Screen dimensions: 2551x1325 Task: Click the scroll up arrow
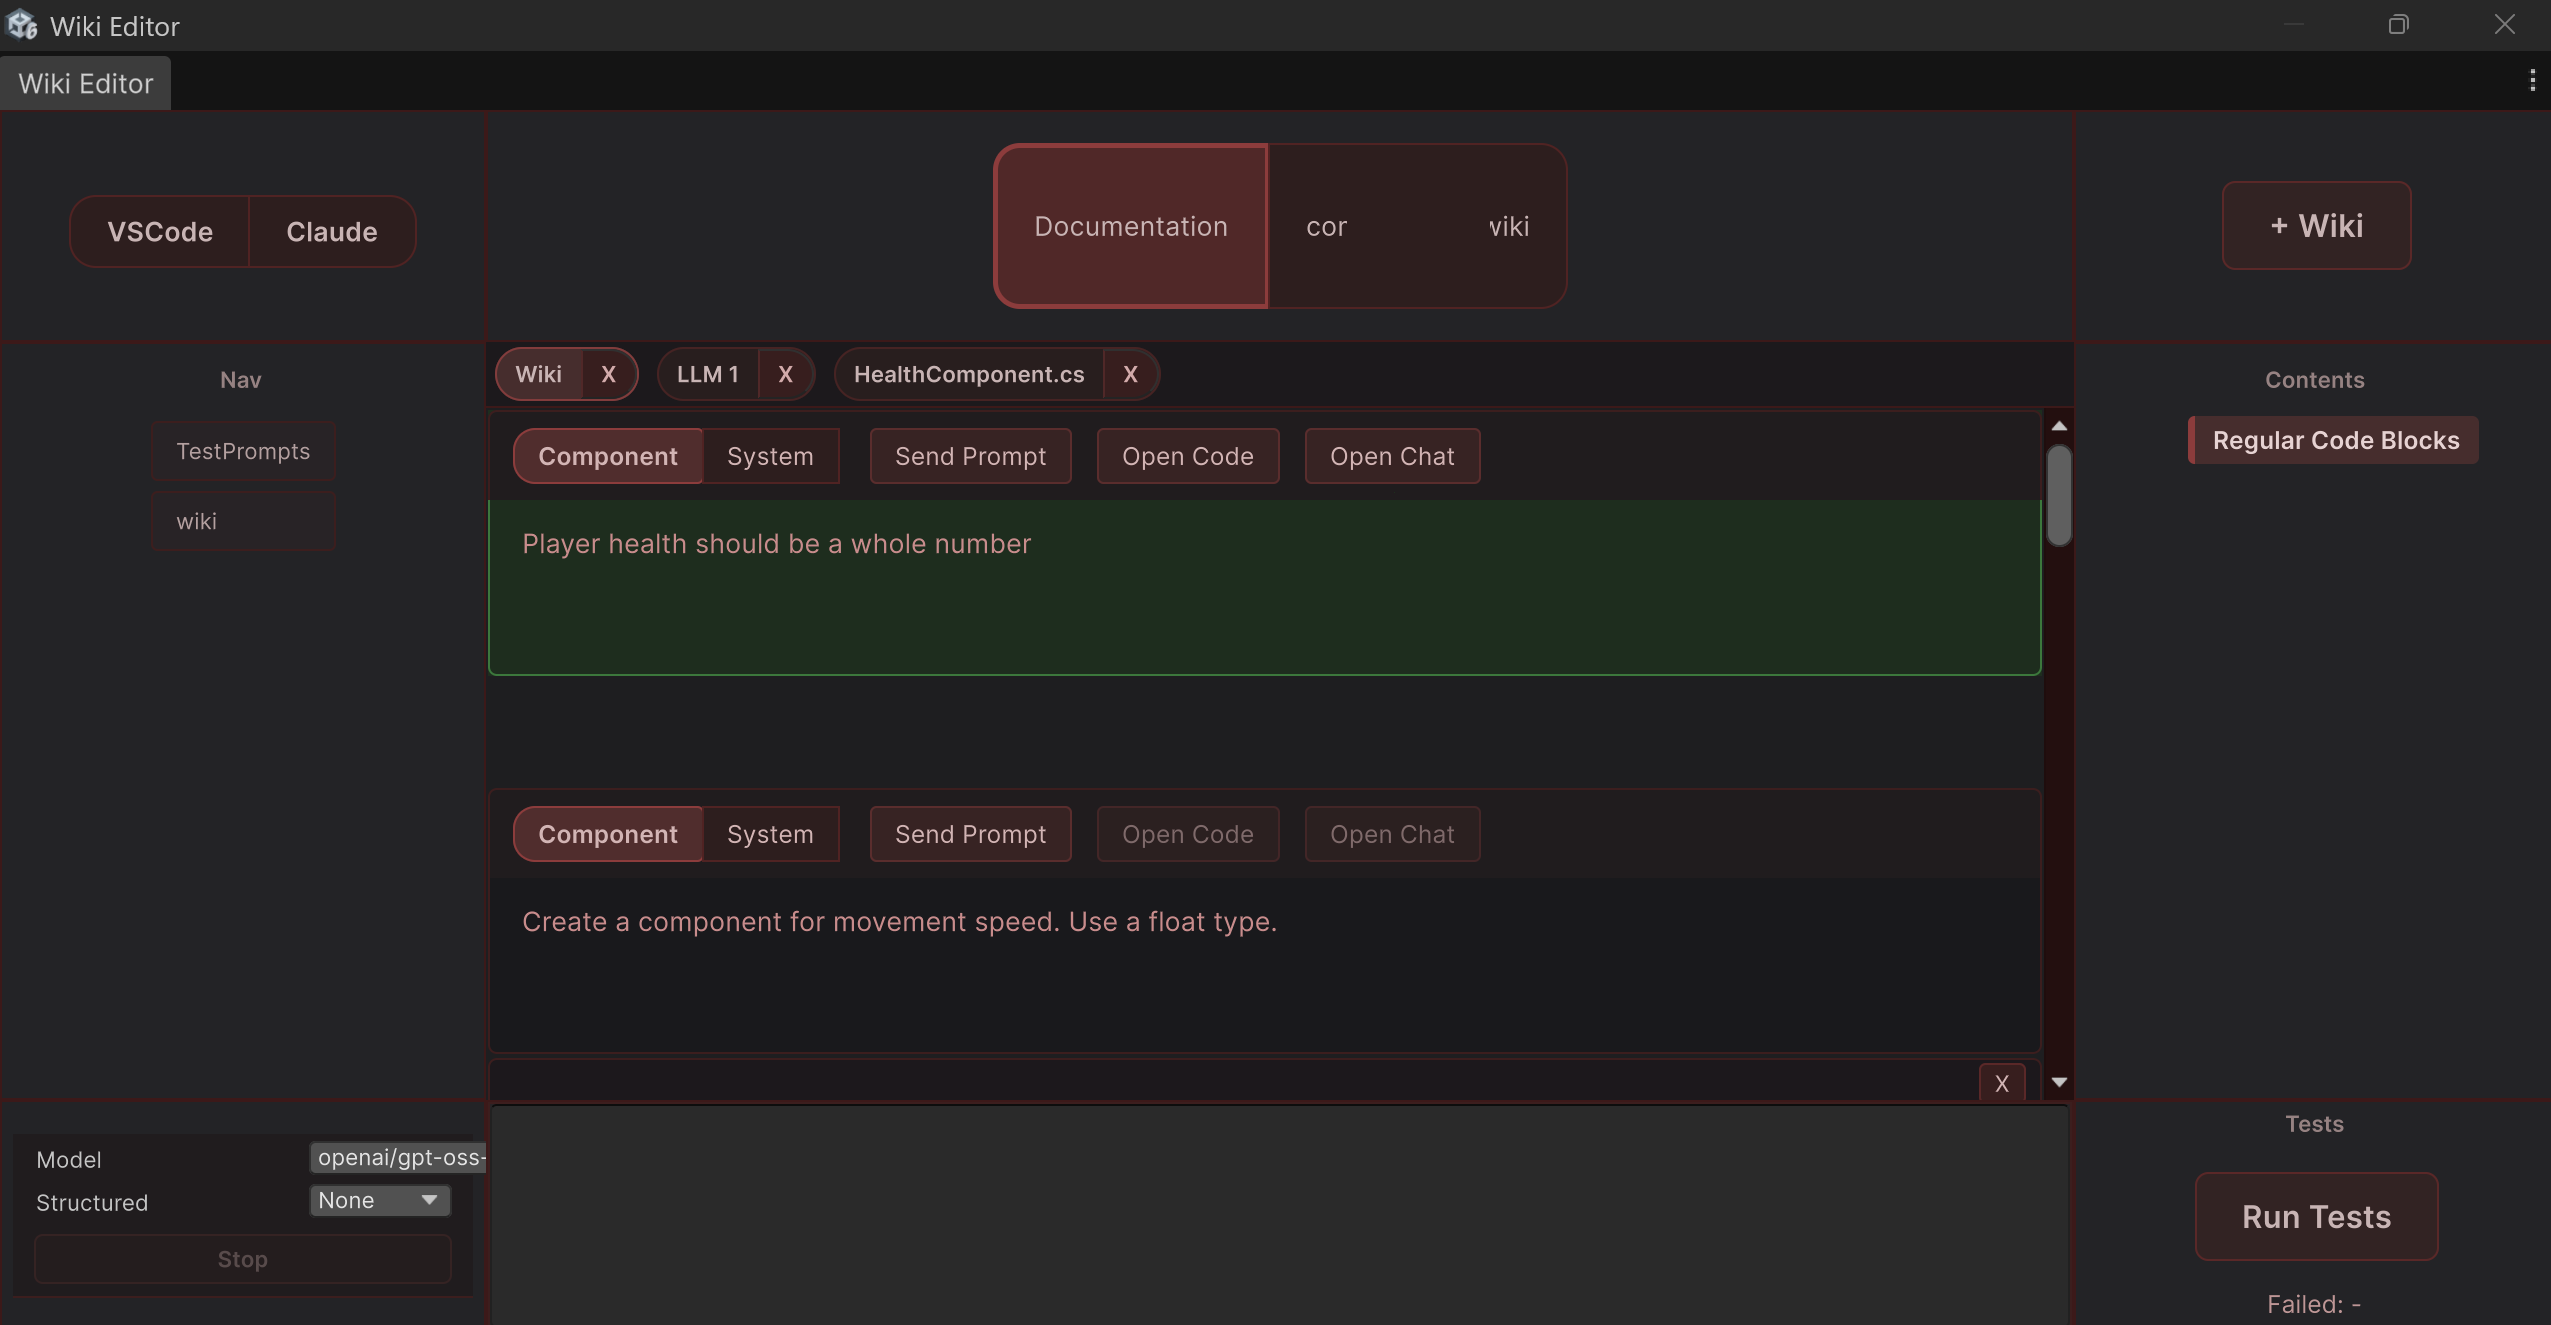(x=2059, y=426)
